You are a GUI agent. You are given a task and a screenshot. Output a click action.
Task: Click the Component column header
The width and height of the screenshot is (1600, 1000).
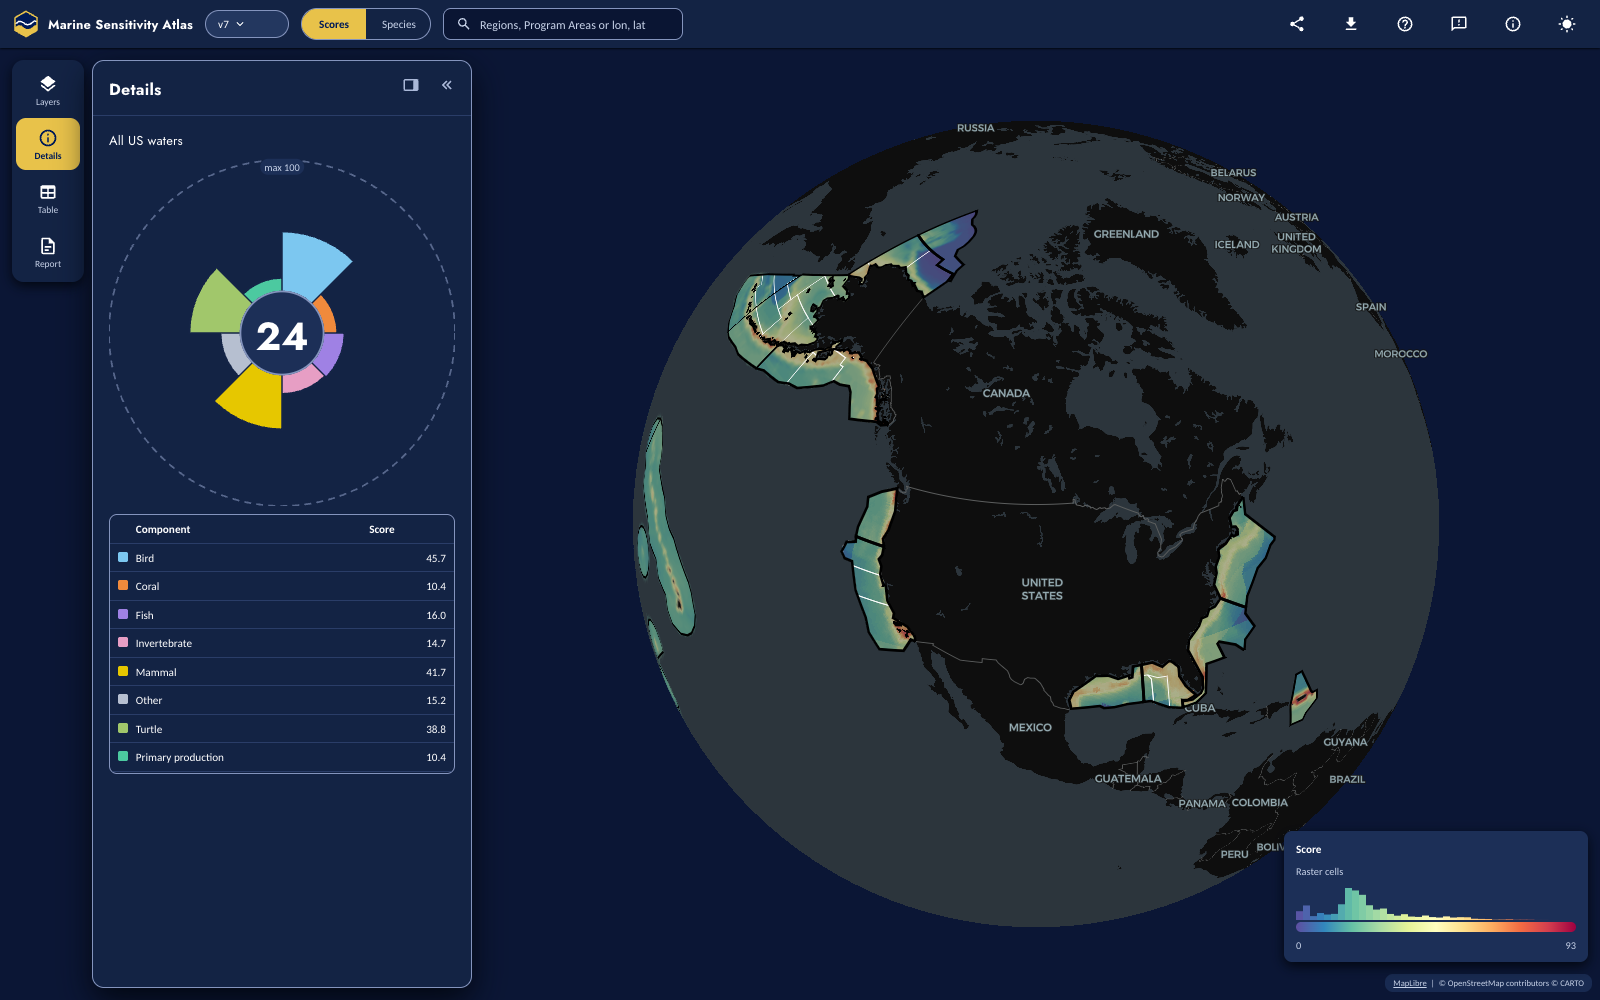point(162,529)
